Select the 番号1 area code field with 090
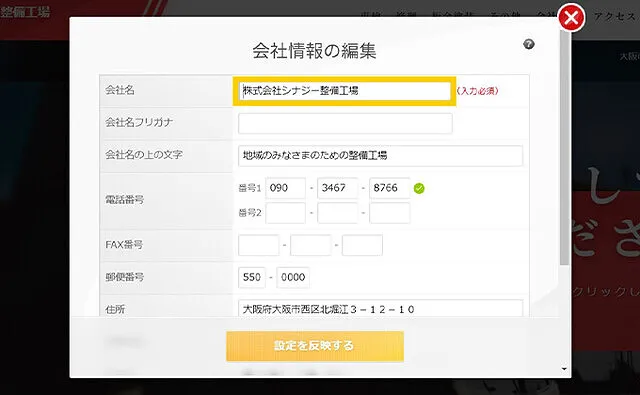The image size is (640, 395). [x=285, y=188]
